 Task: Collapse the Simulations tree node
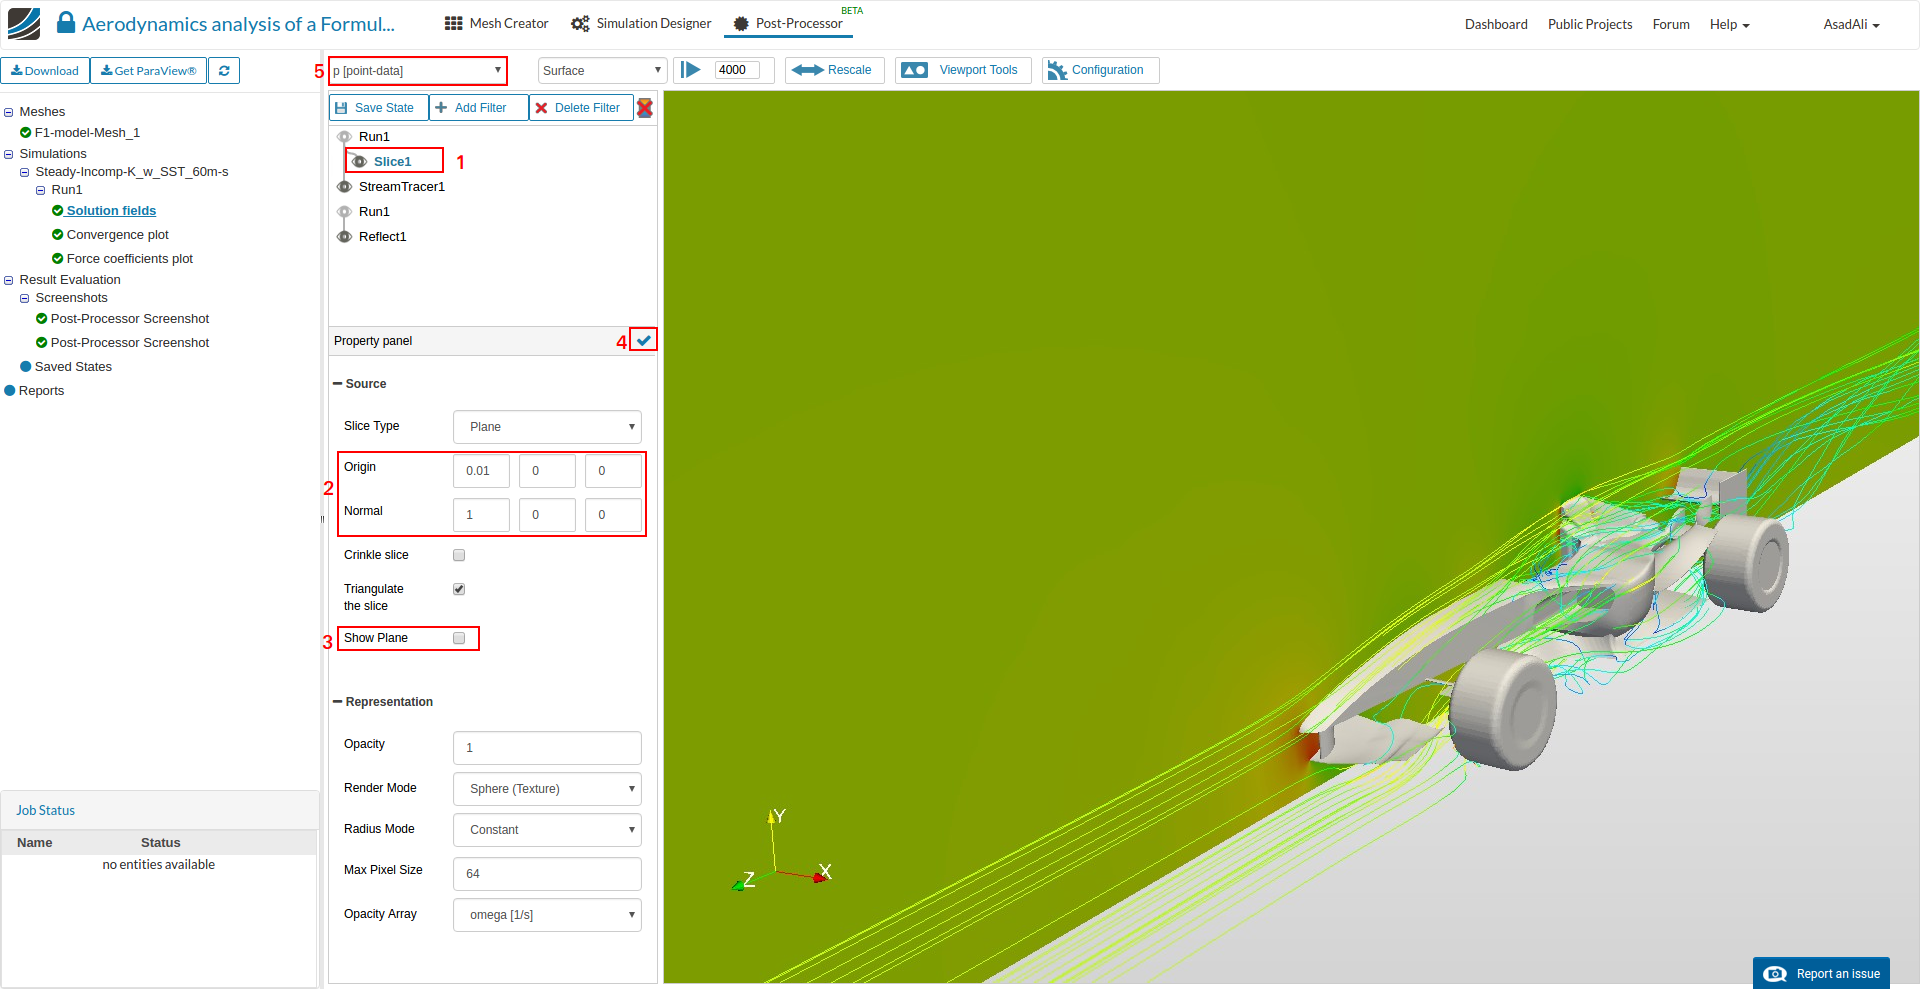[x=9, y=154]
